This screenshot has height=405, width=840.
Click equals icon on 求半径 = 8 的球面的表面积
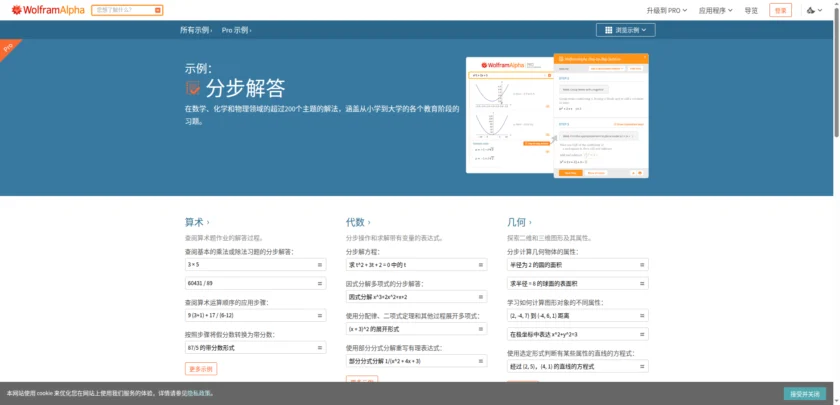[642, 283]
